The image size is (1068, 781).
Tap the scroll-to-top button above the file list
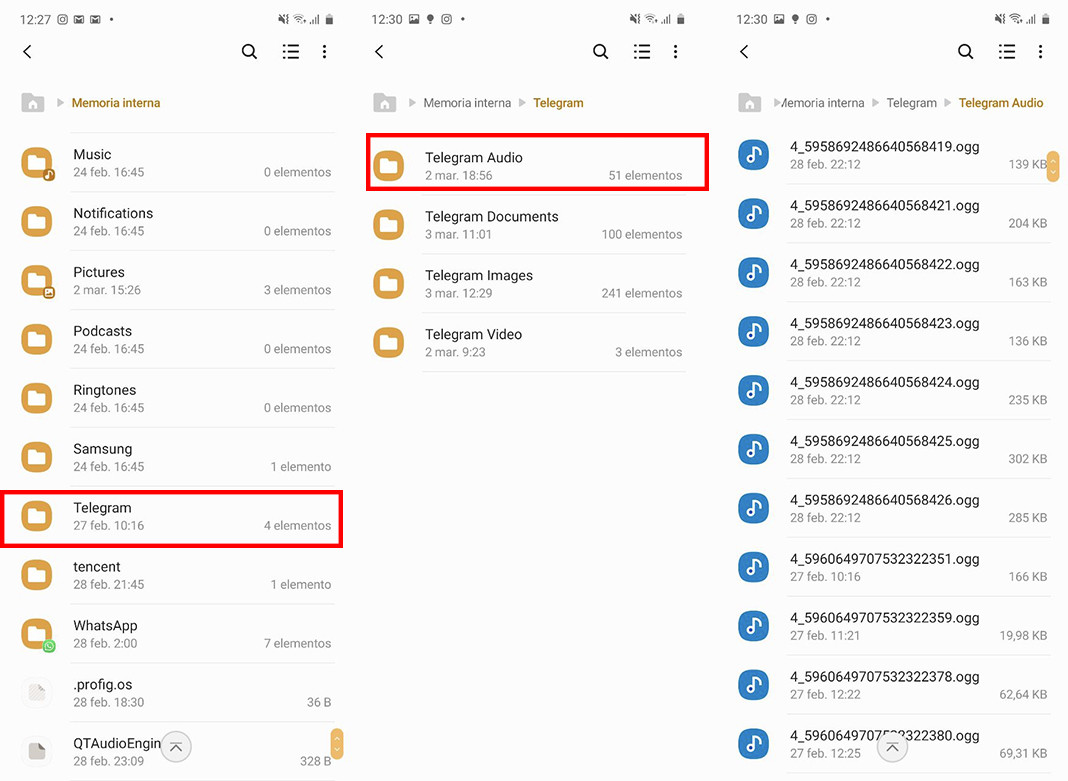point(892,747)
